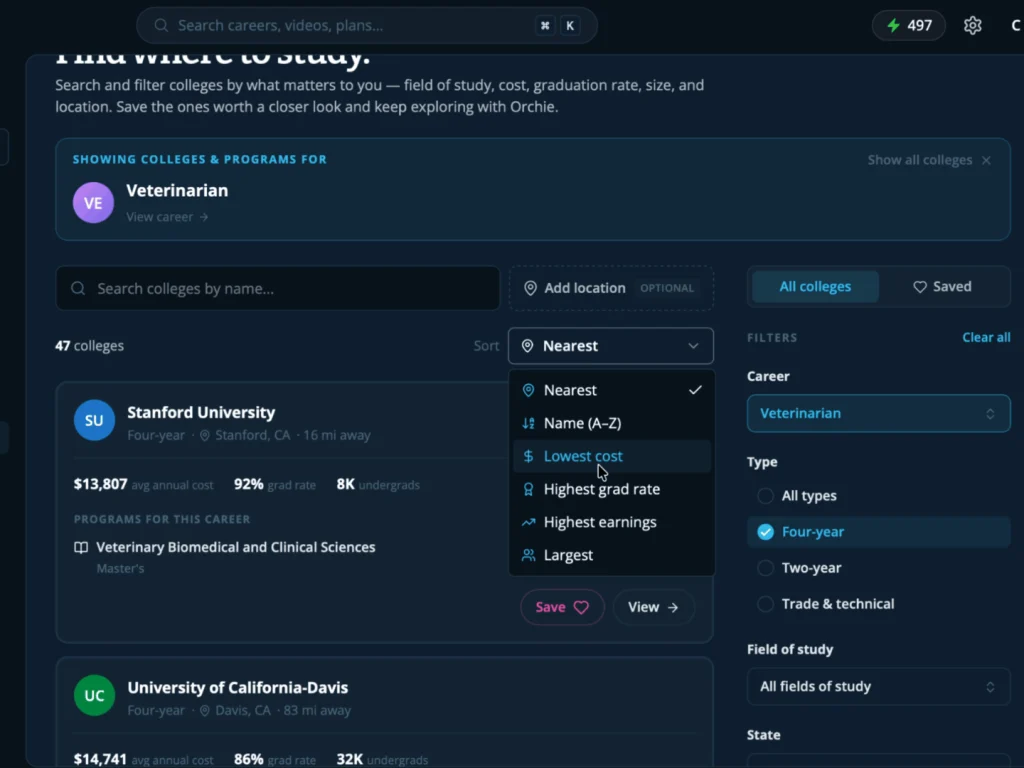
Task: Click the 47 colleges count text
Action: [89, 346]
